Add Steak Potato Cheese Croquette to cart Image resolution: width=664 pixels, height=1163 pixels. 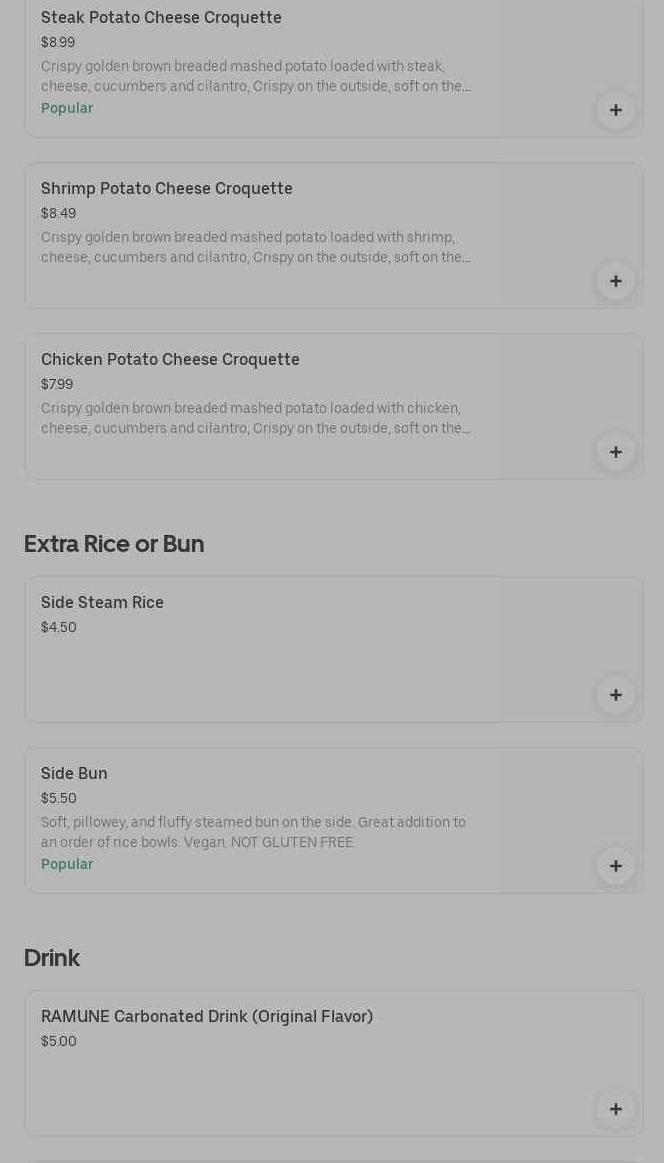(616, 110)
